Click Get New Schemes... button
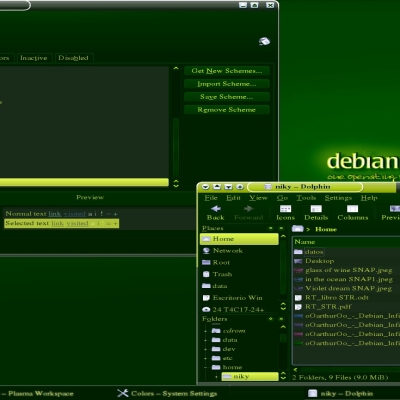 [x=227, y=71]
